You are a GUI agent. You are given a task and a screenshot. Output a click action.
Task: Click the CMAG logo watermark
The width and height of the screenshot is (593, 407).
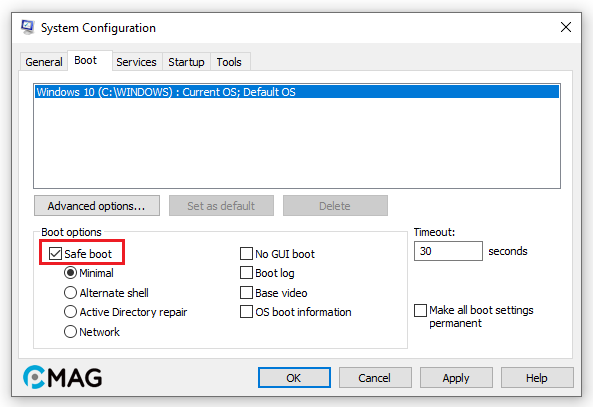tap(62, 377)
